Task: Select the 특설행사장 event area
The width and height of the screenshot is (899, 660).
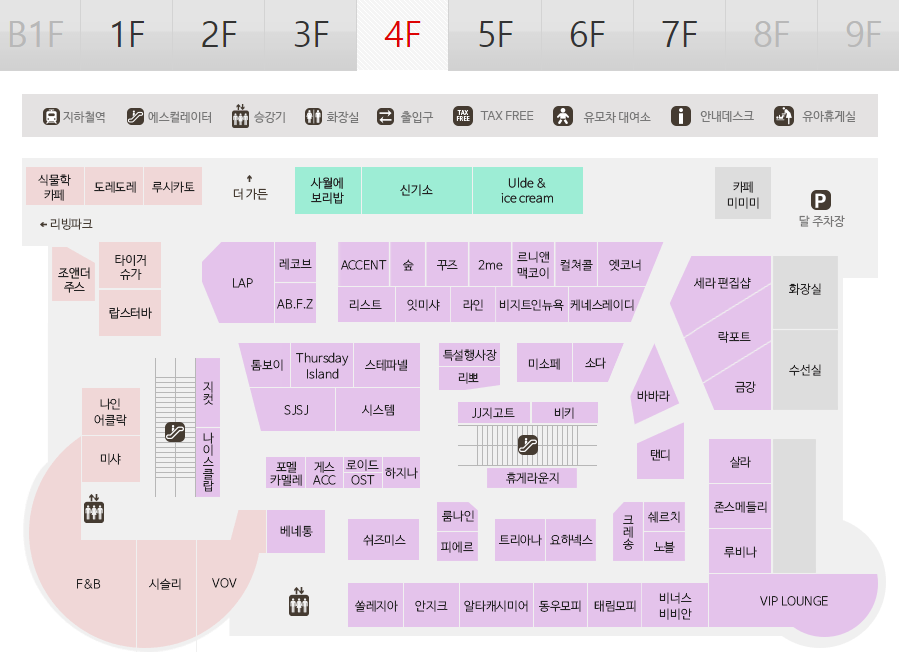Action: click(x=470, y=354)
